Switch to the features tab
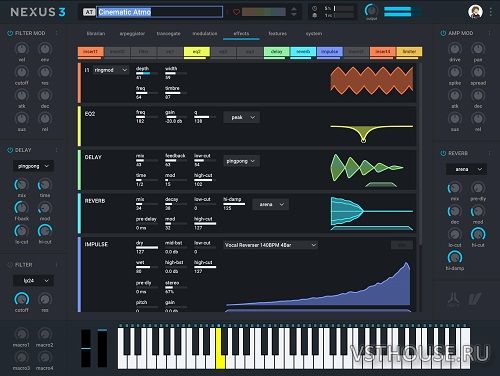500x376 pixels. point(278,33)
